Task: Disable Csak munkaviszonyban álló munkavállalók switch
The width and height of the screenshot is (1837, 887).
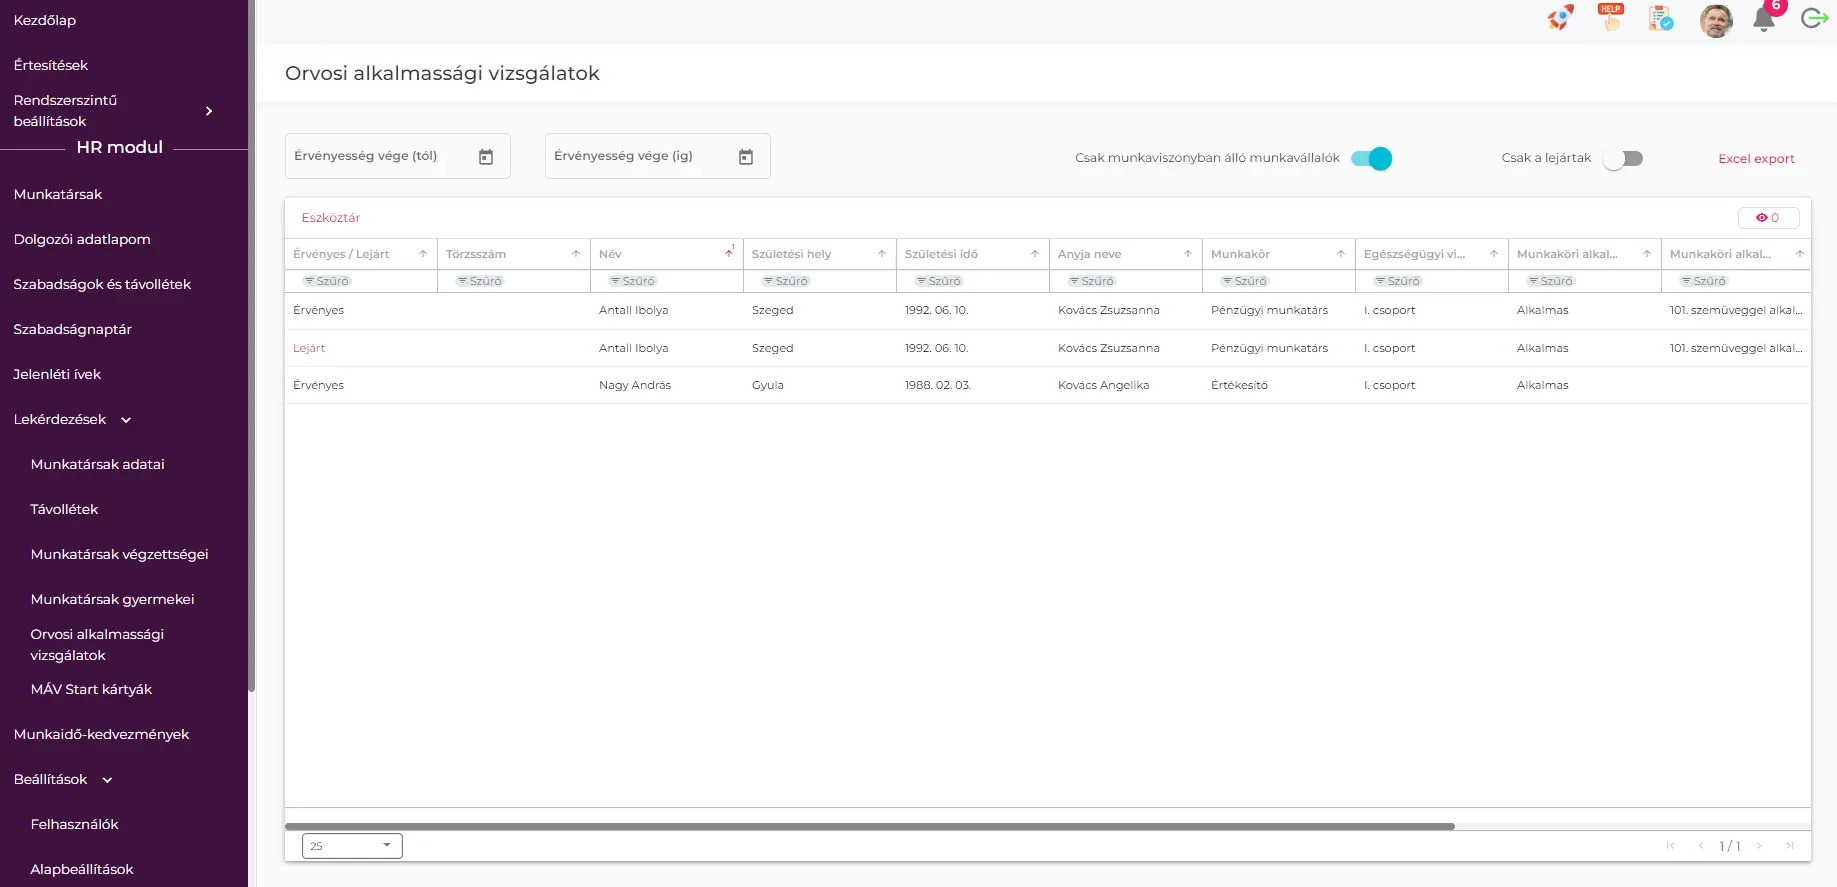Action: (x=1371, y=159)
